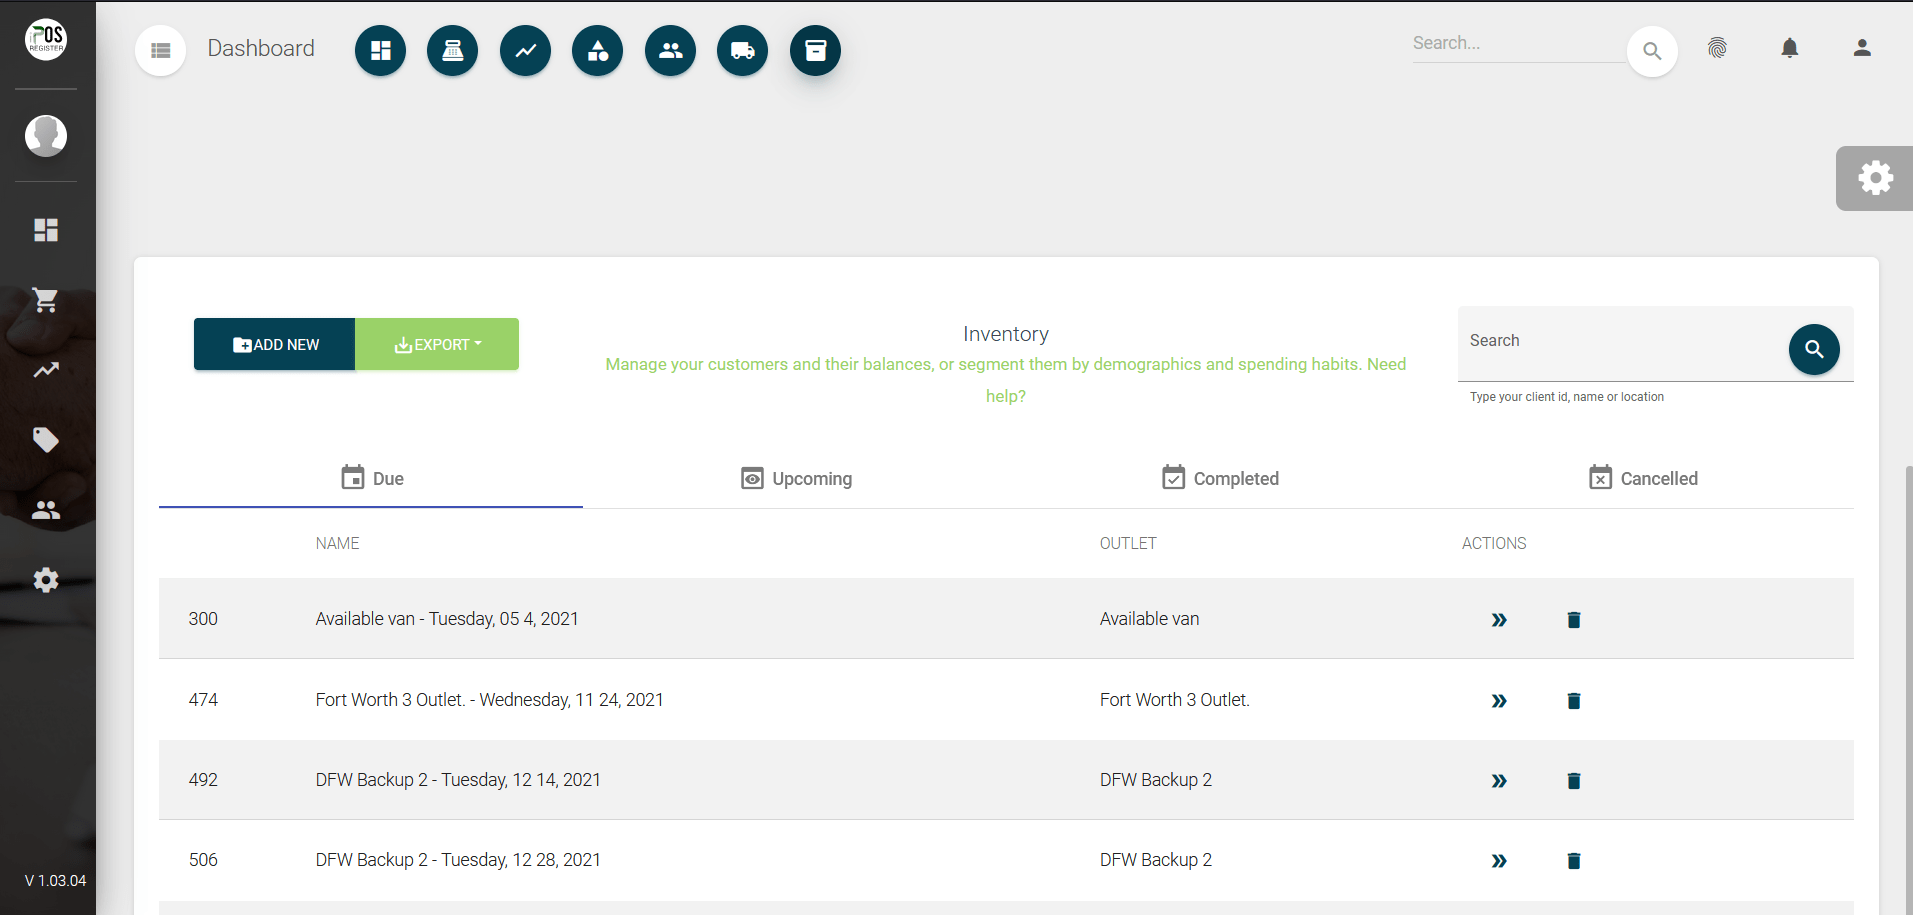Image resolution: width=1913 pixels, height=915 pixels.
Task: Open details arrow for row 300
Action: pos(1498,620)
